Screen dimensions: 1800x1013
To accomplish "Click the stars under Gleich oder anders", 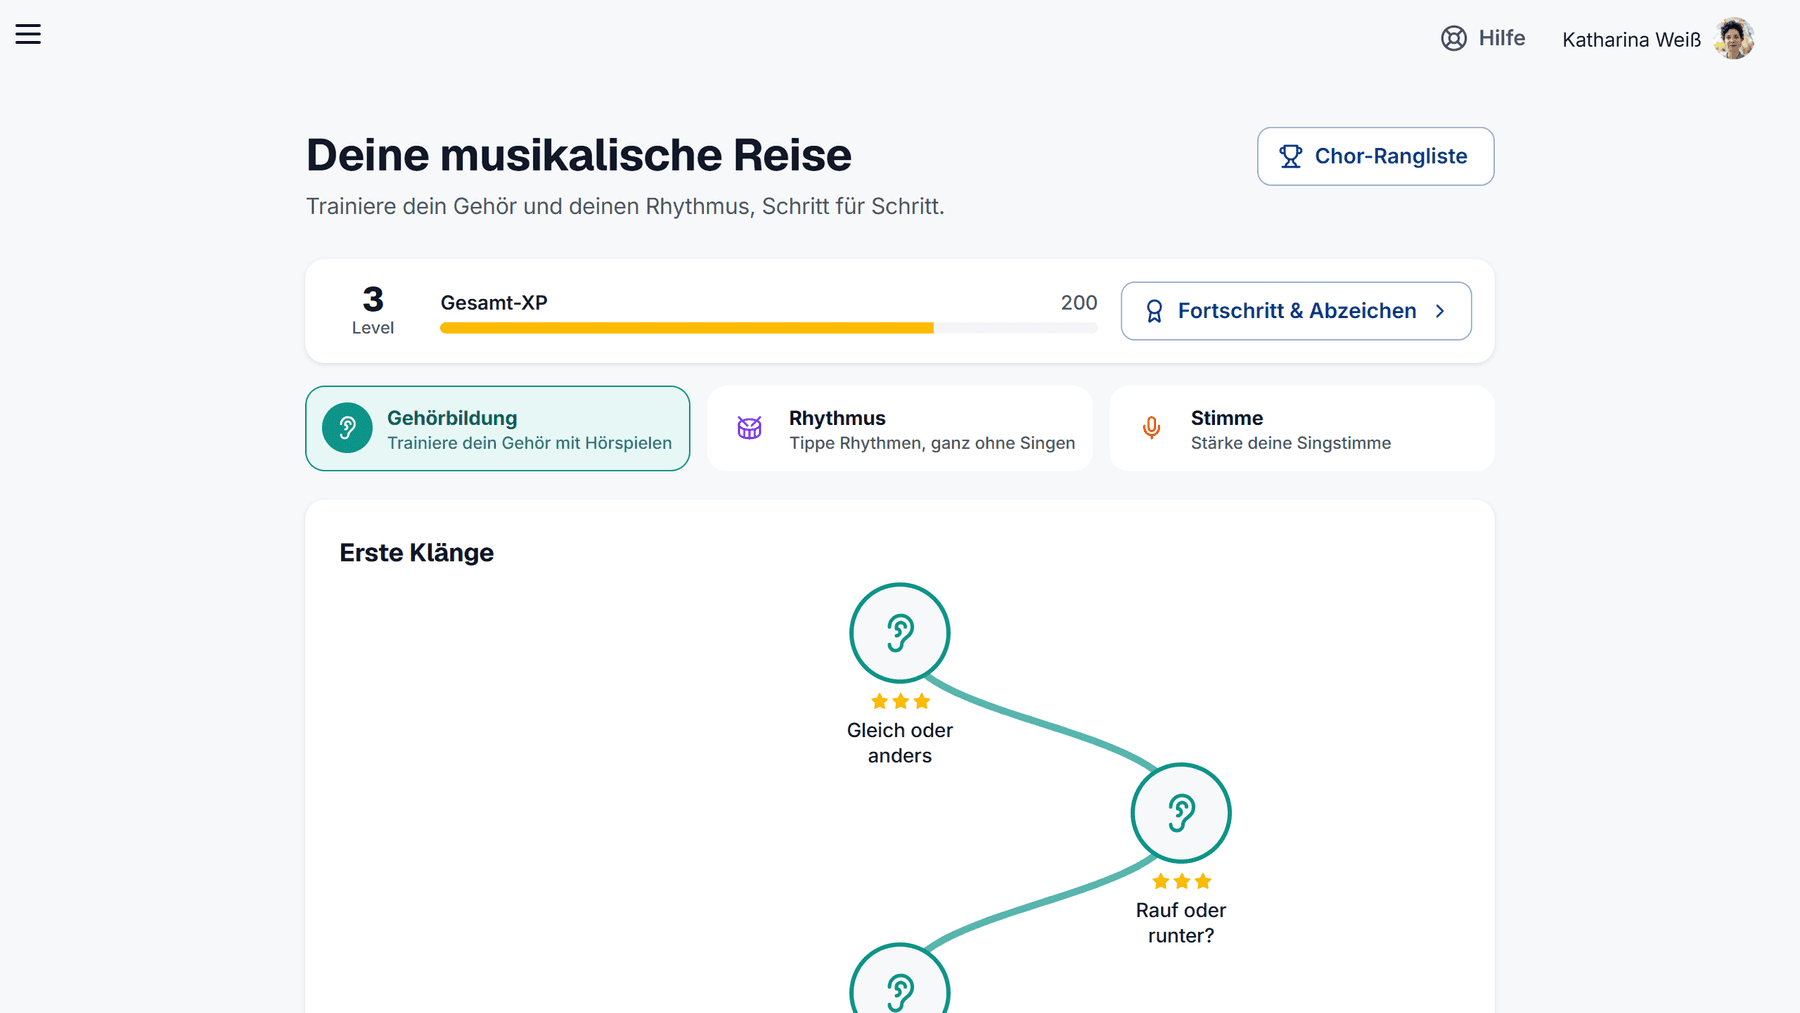I will (x=900, y=701).
